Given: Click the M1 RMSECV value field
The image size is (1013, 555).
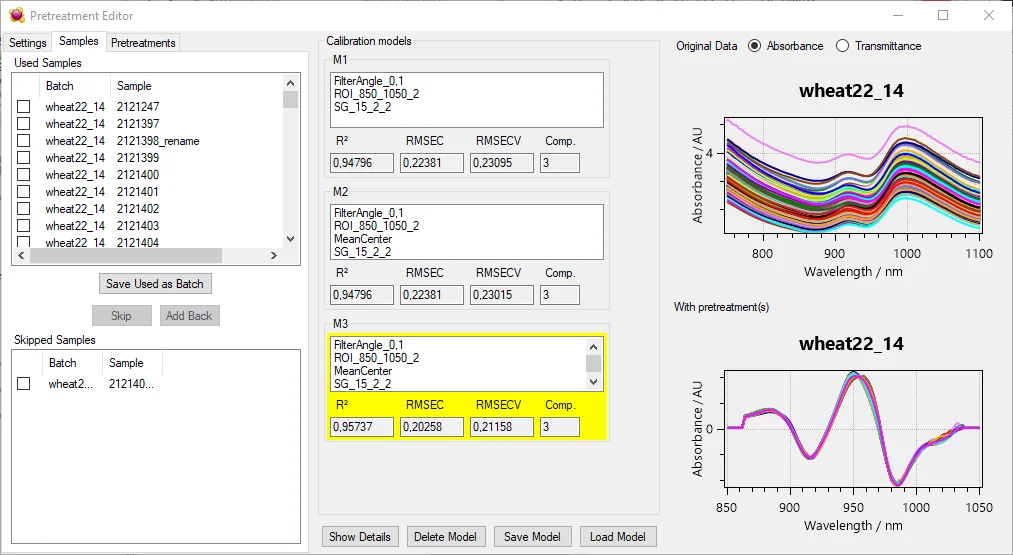Looking at the screenshot, I should point(501,163).
